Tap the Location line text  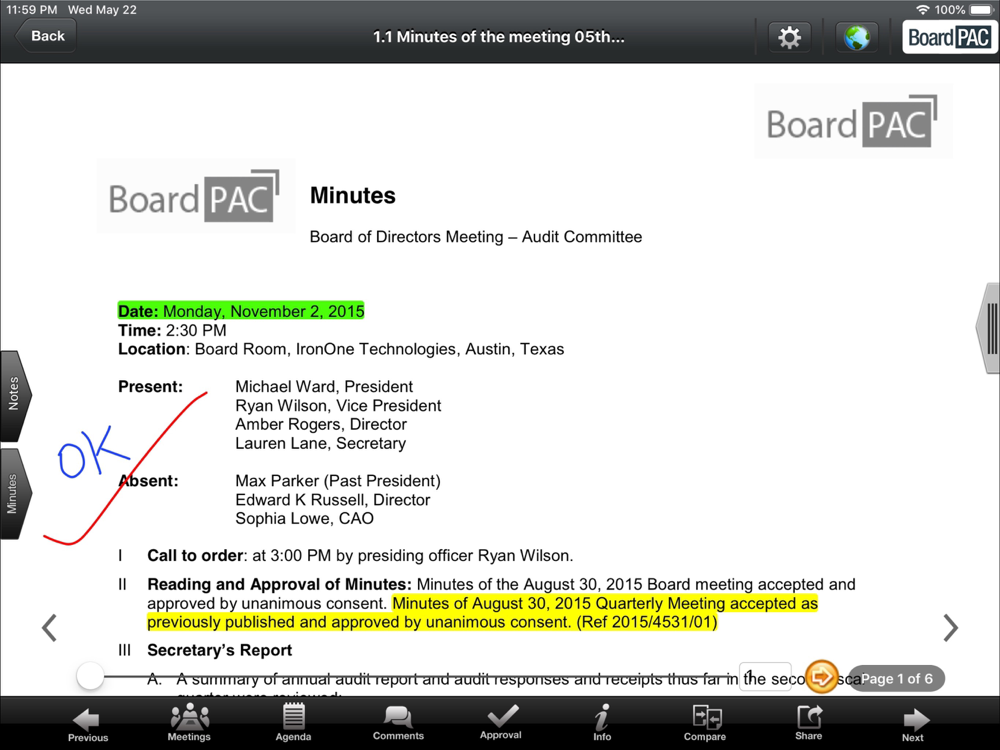tap(341, 349)
